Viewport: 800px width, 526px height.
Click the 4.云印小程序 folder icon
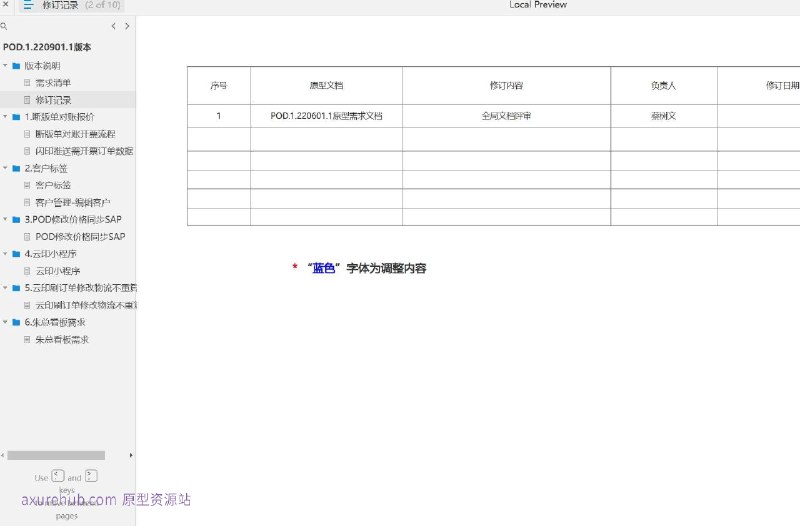coord(16,254)
